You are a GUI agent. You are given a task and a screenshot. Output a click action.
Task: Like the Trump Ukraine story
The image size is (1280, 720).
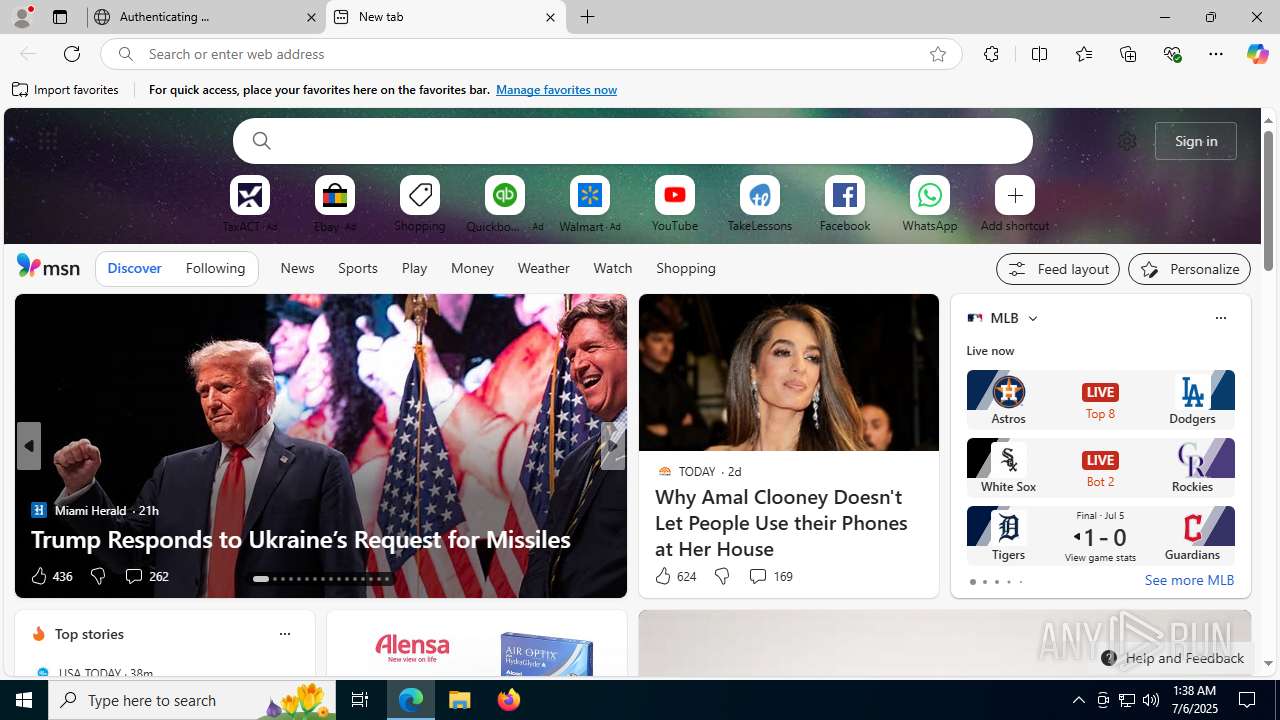click(x=50, y=576)
